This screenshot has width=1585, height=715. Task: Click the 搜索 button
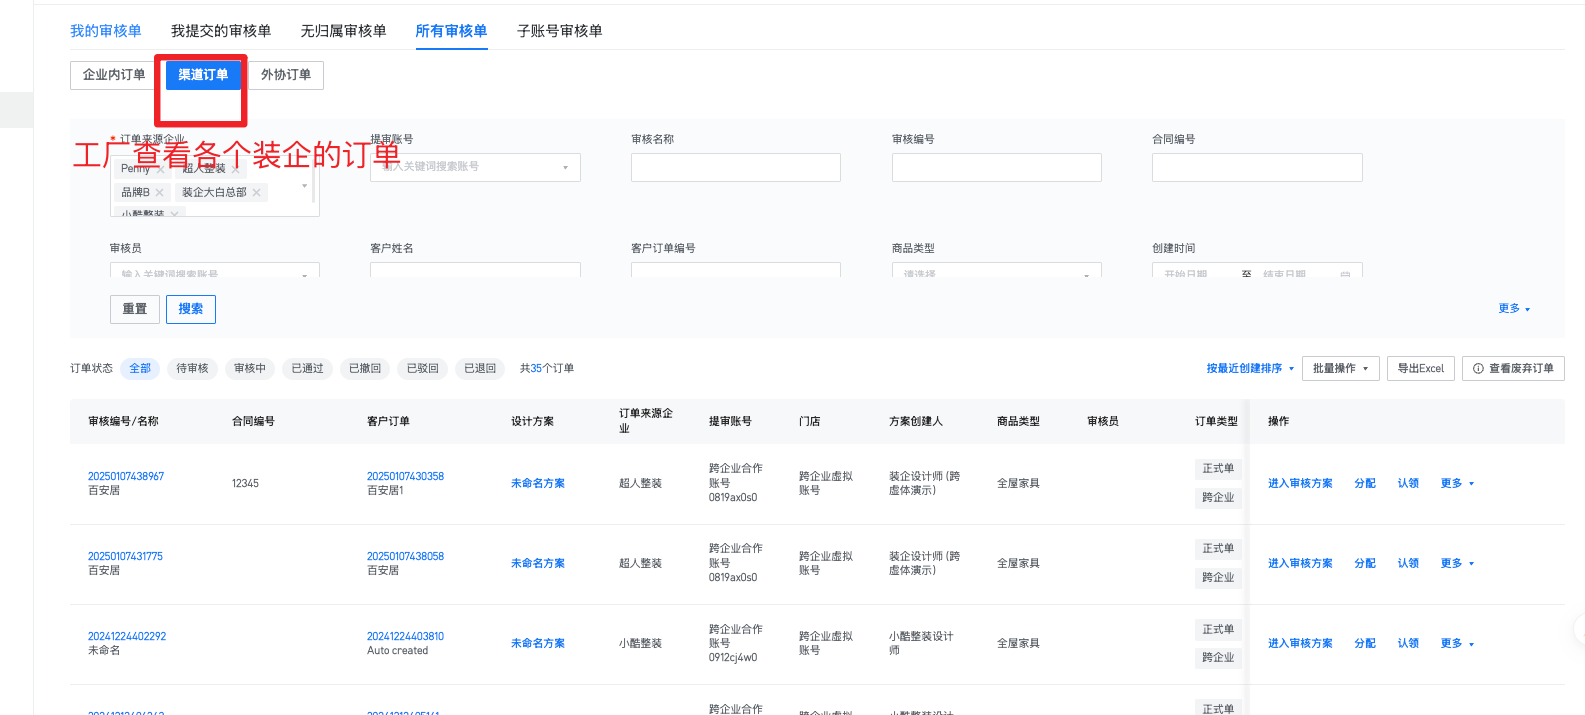tap(190, 309)
